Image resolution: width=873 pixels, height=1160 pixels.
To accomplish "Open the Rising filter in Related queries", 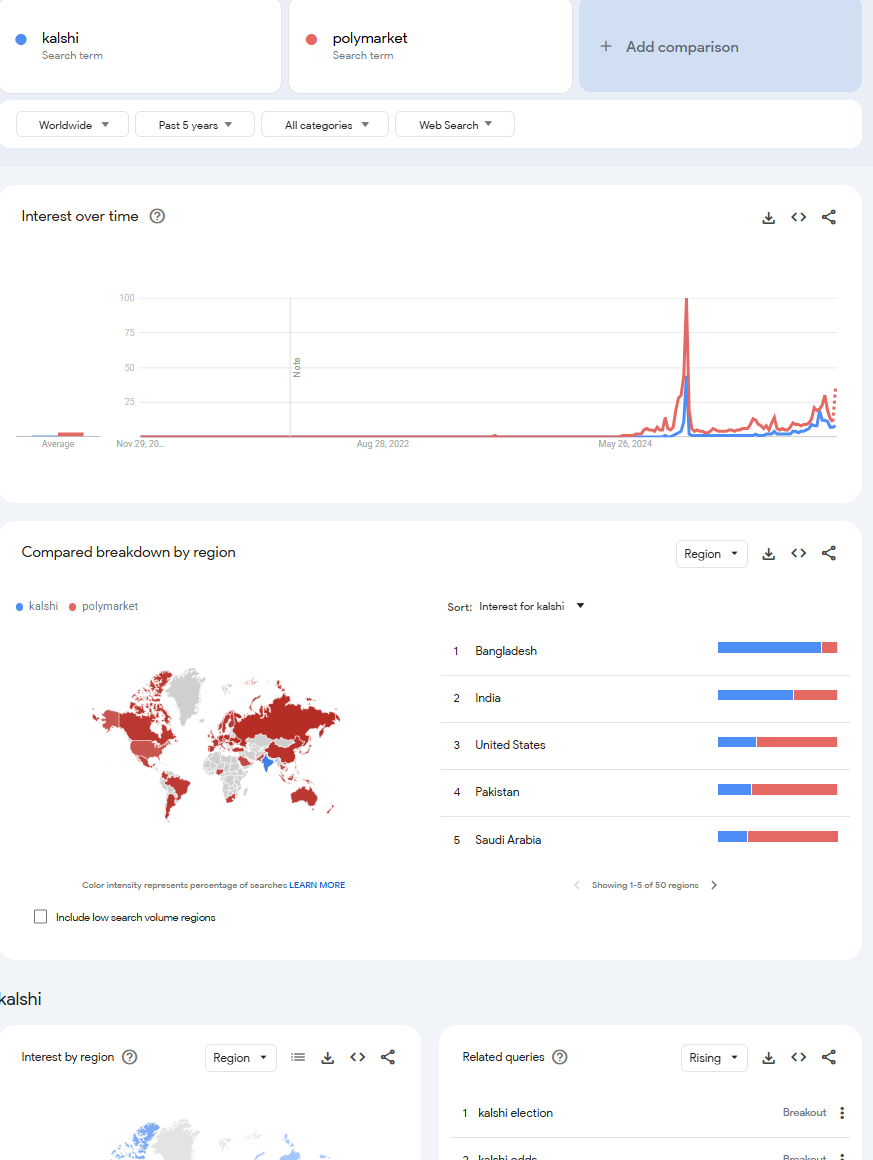I will 712,1058.
